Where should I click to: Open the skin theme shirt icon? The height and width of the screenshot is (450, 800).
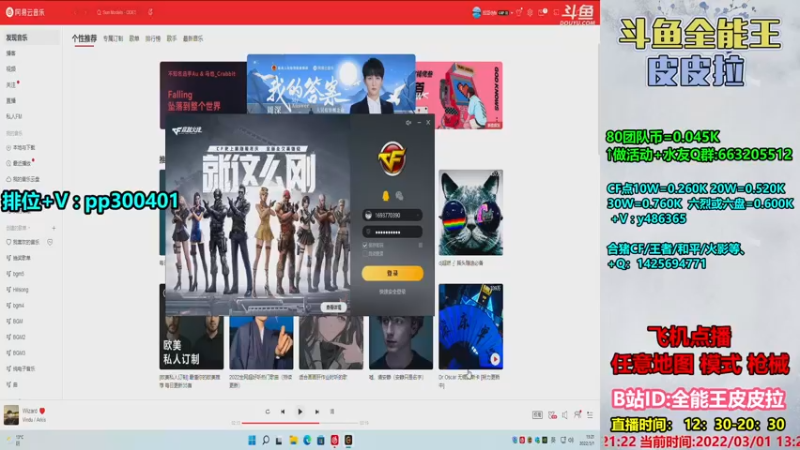(x=519, y=12)
